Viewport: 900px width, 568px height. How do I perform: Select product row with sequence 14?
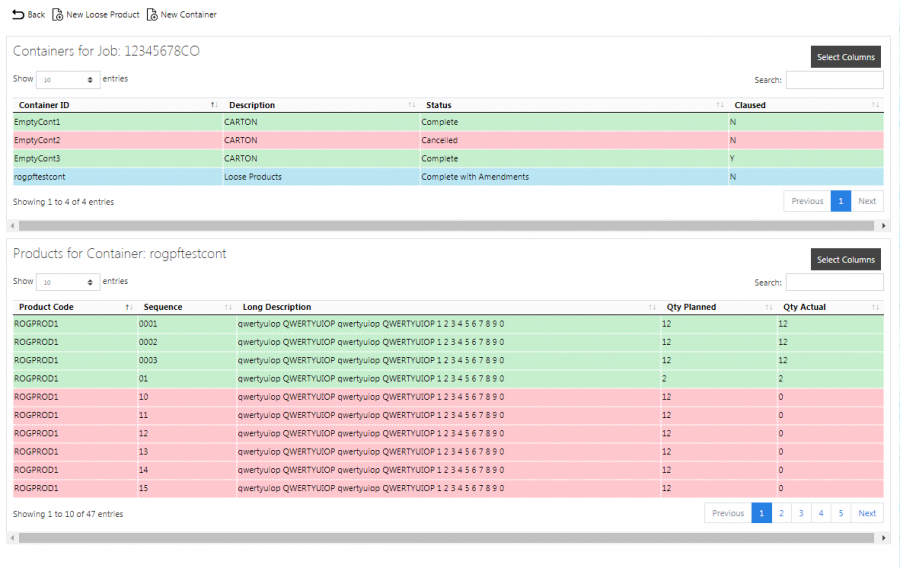tap(448, 470)
